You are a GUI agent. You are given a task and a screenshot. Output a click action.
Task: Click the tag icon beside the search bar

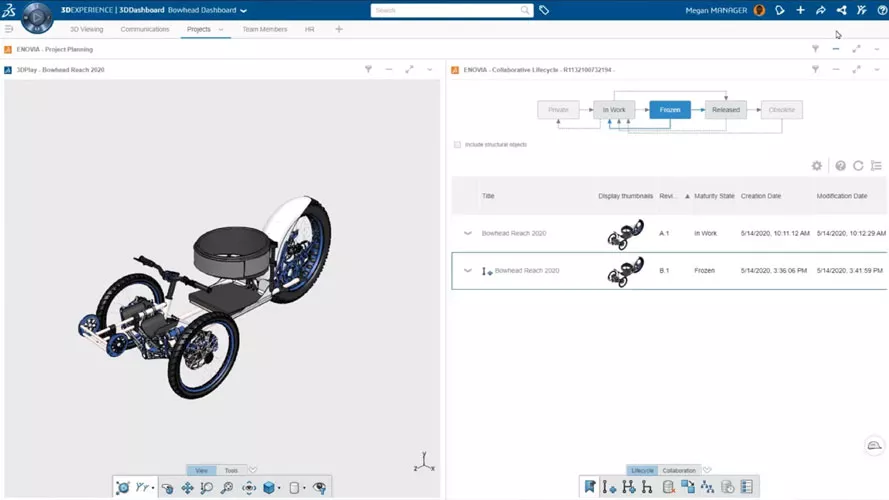(x=544, y=10)
